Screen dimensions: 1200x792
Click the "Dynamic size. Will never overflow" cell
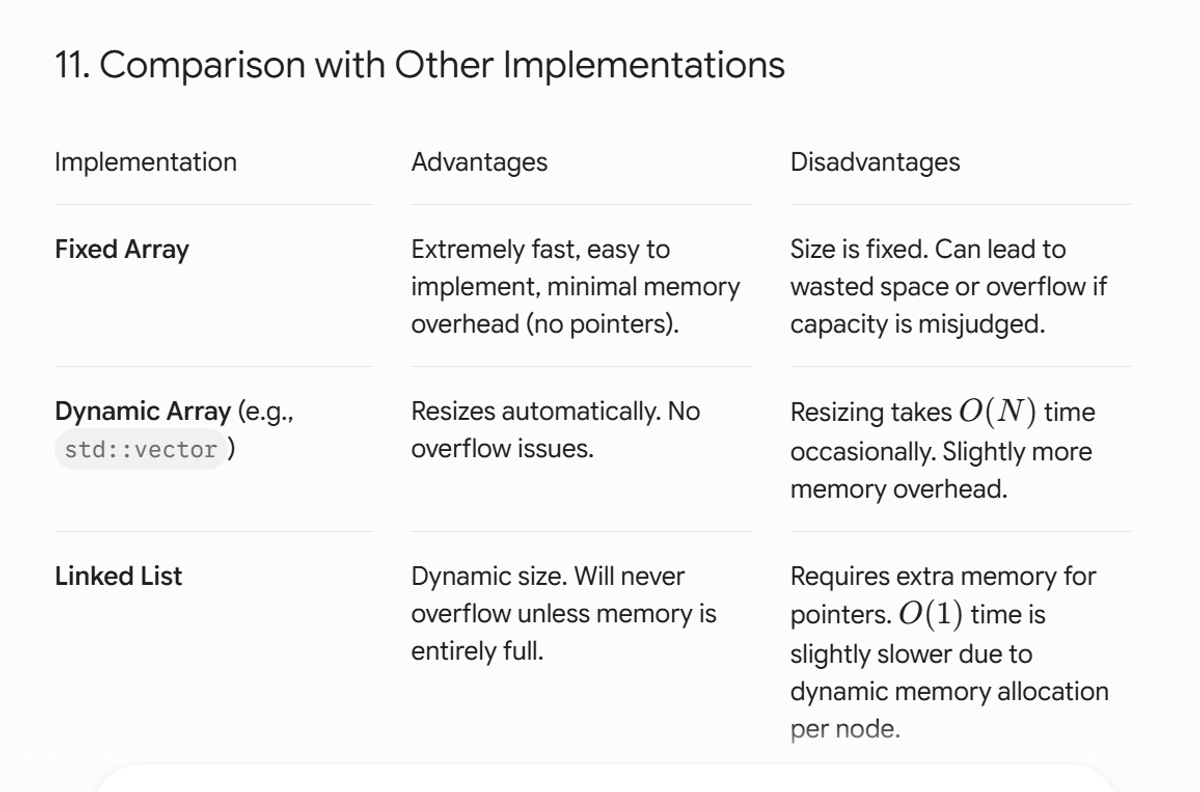click(564, 614)
